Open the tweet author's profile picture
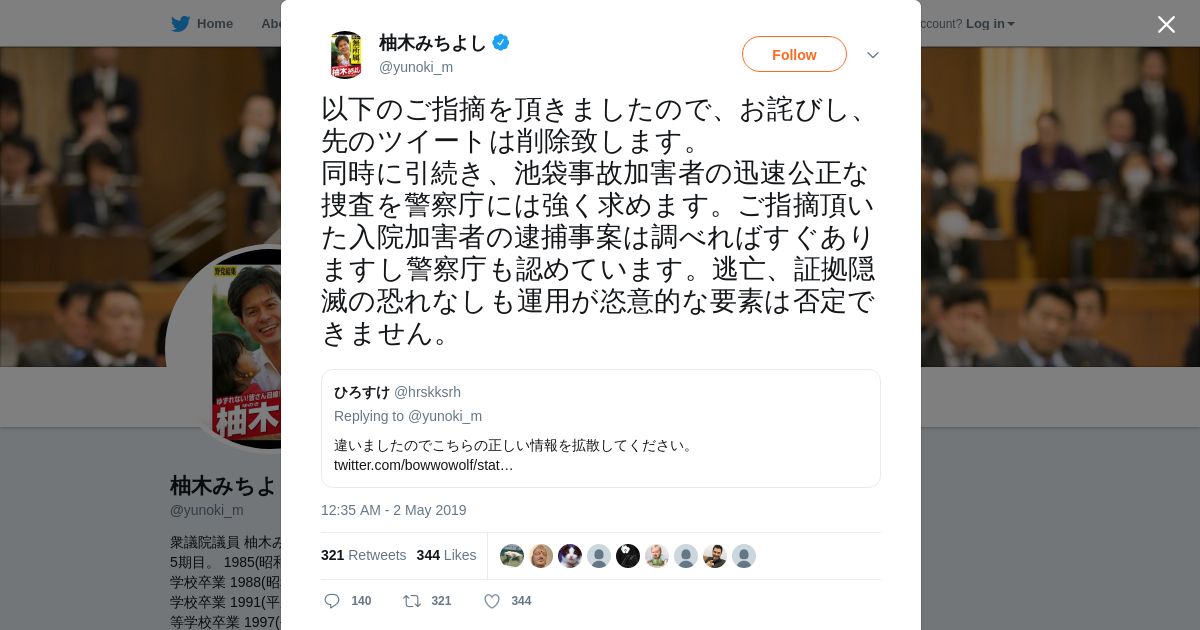Viewport: 1200px width, 630px height. pos(346,54)
